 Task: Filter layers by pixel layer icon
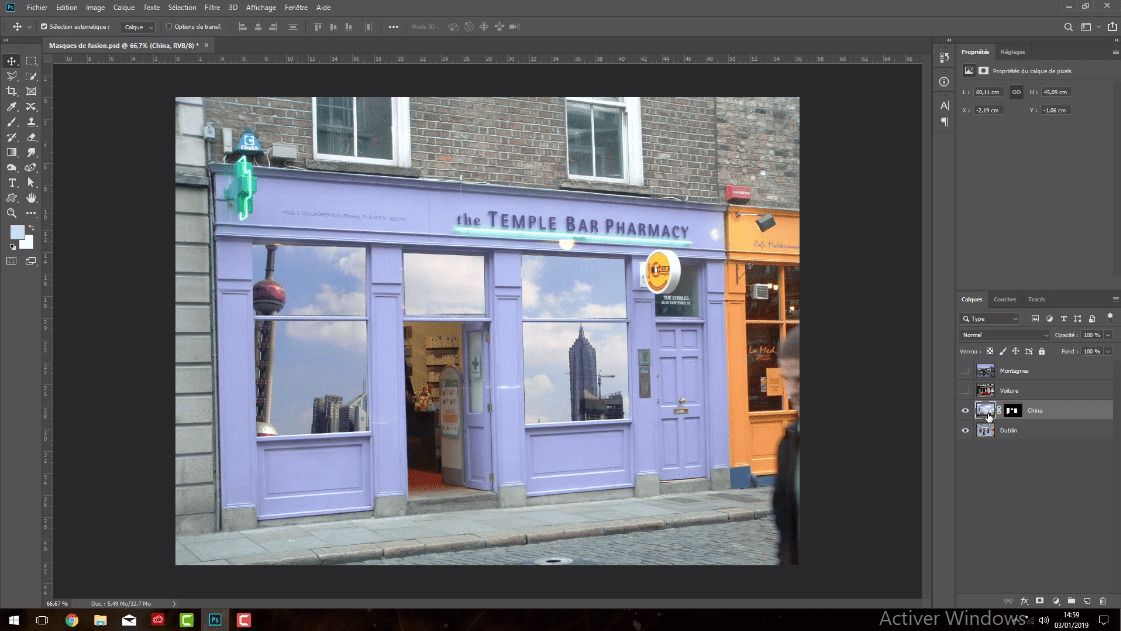(1035, 319)
